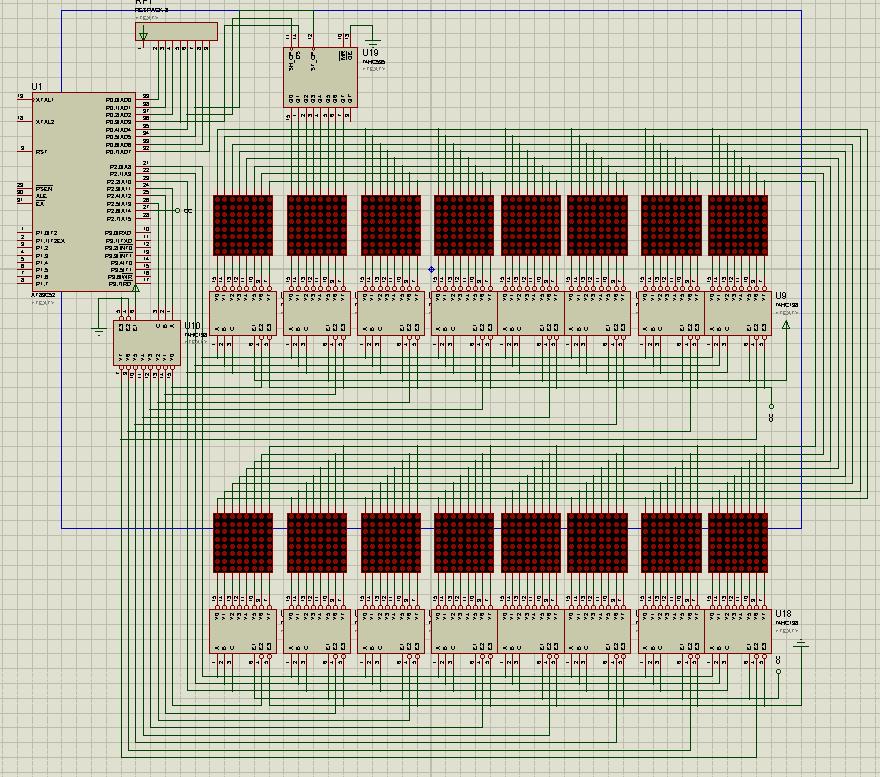Select the first LED matrix in the top row
The height and width of the screenshot is (777, 880).
[243, 225]
